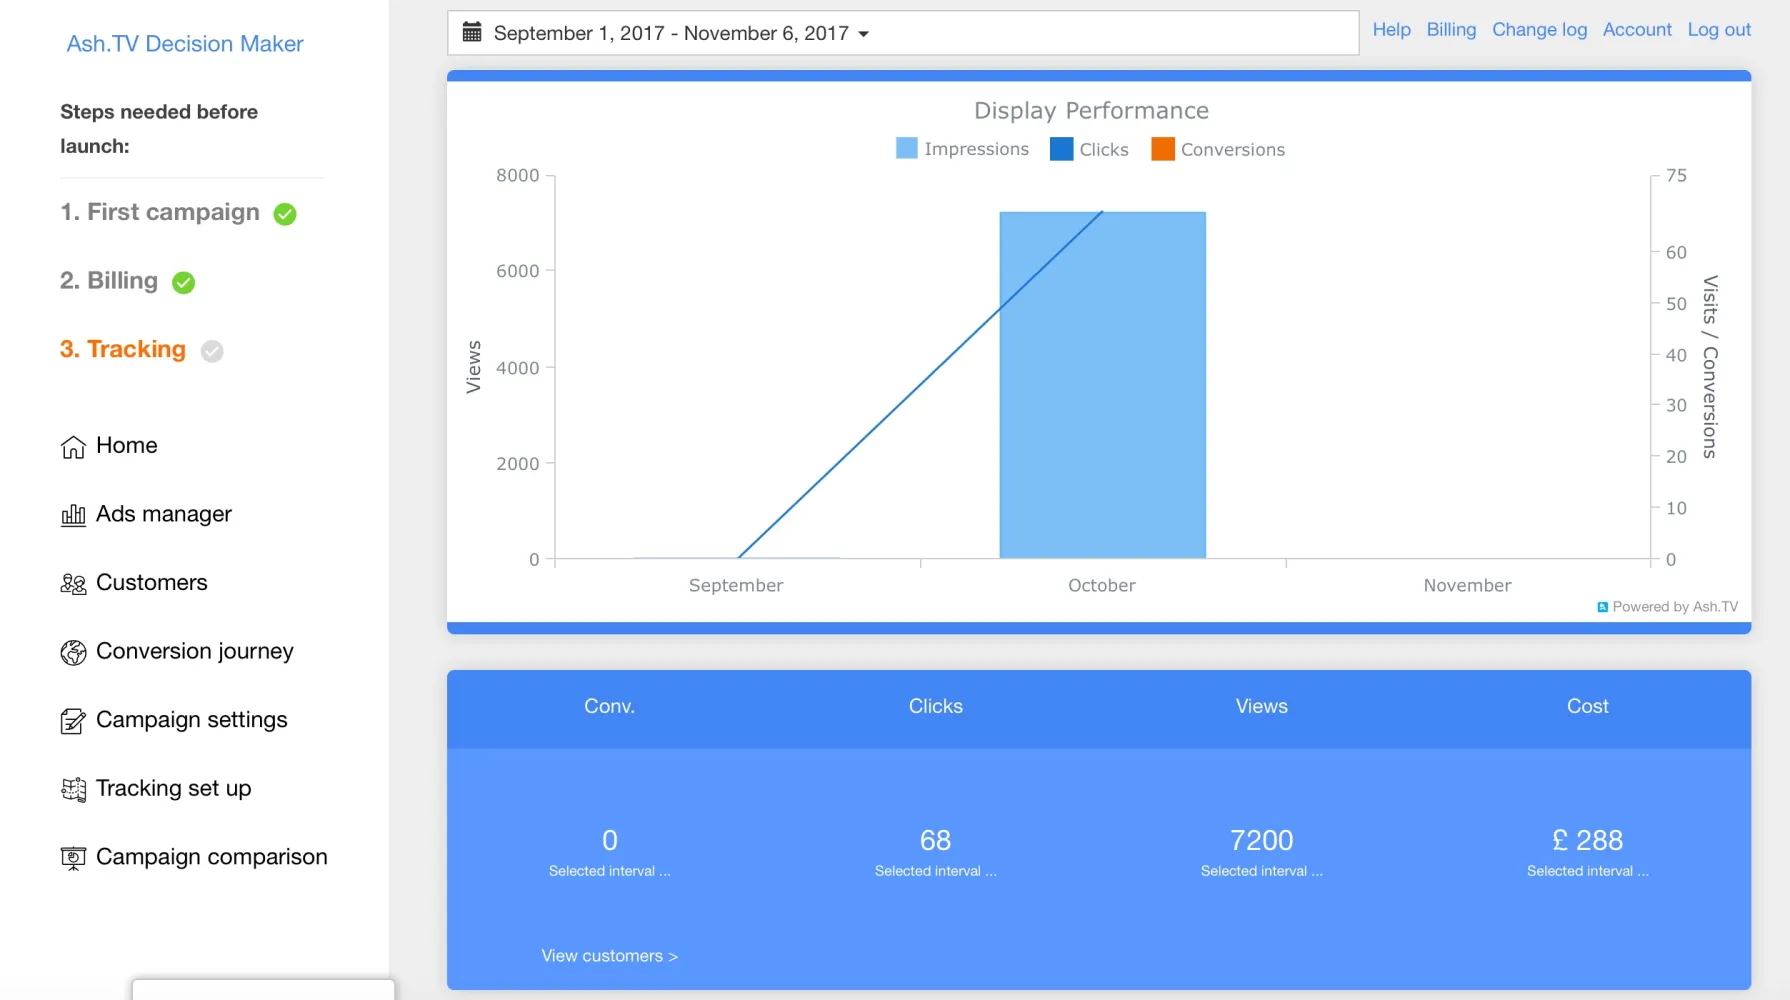Open the Help menu link
The width and height of the screenshot is (1790, 1000).
1391,30
